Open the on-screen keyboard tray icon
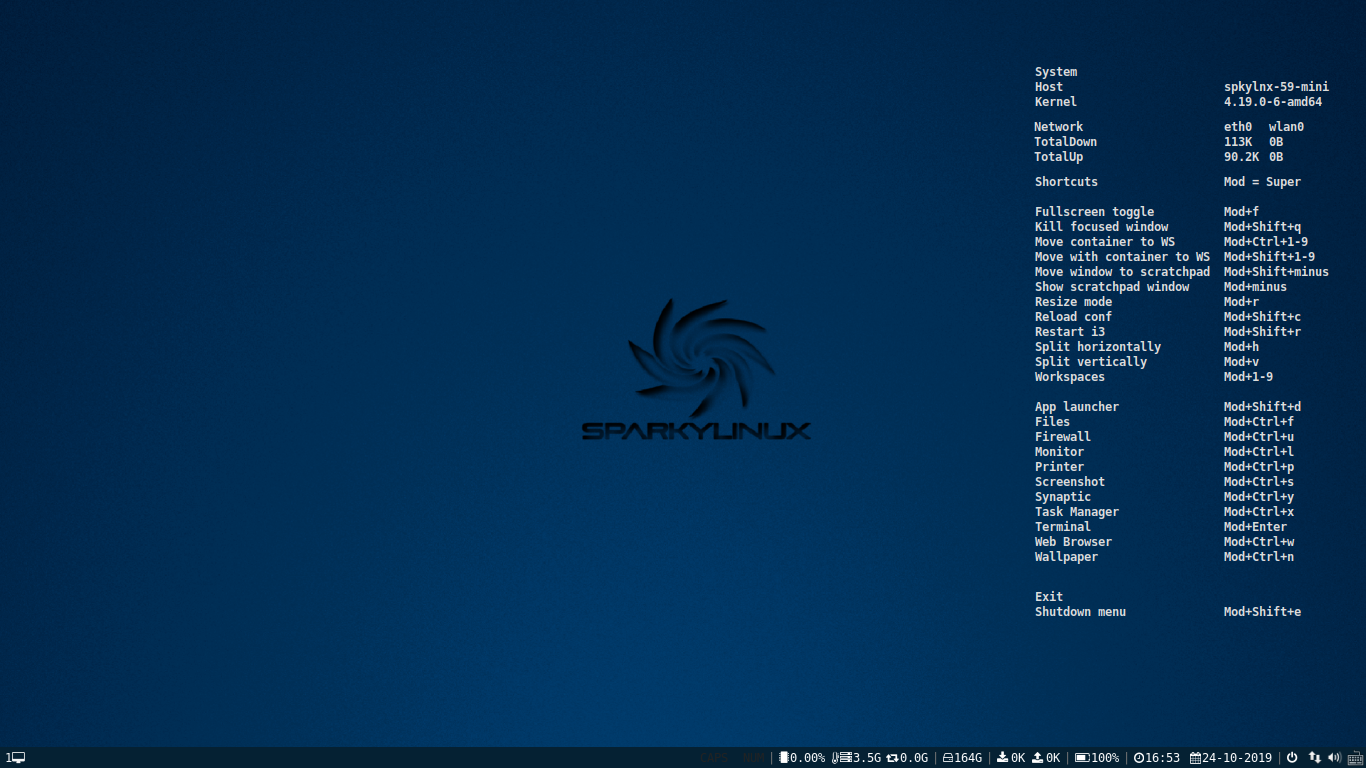The width and height of the screenshot is (1366, 768). pyautogui.click(x=1355, y=757)
